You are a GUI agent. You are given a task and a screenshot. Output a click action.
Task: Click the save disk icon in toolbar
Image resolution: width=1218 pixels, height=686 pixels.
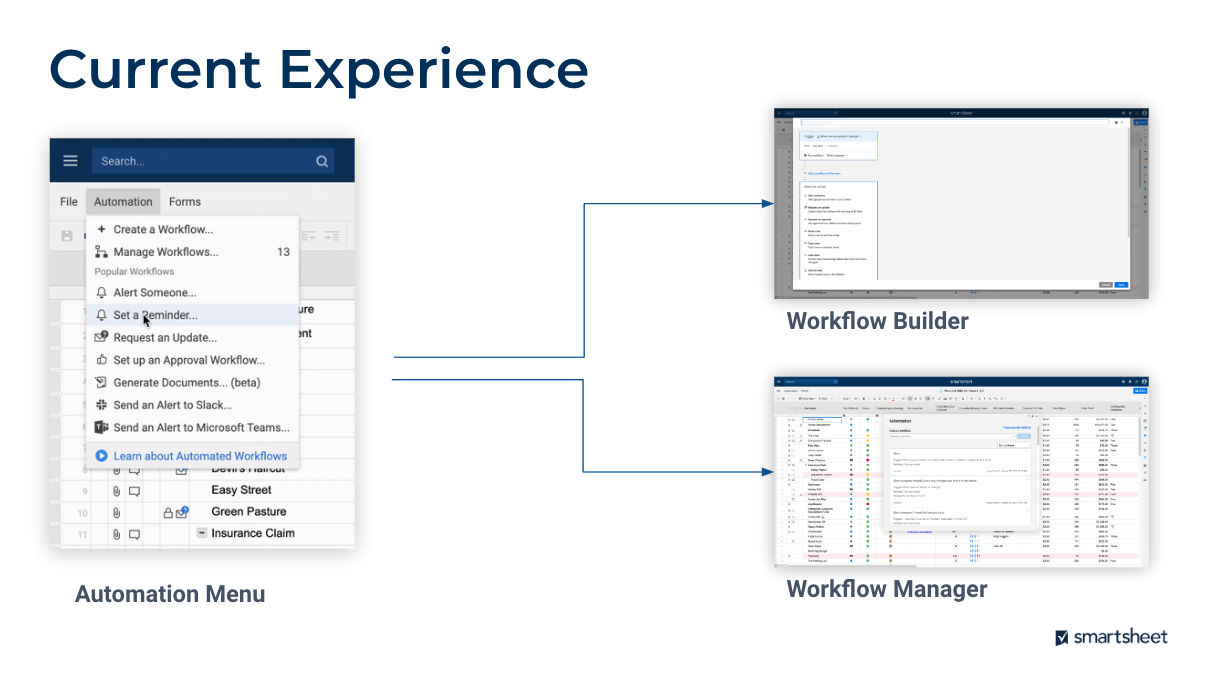(67, 236)
